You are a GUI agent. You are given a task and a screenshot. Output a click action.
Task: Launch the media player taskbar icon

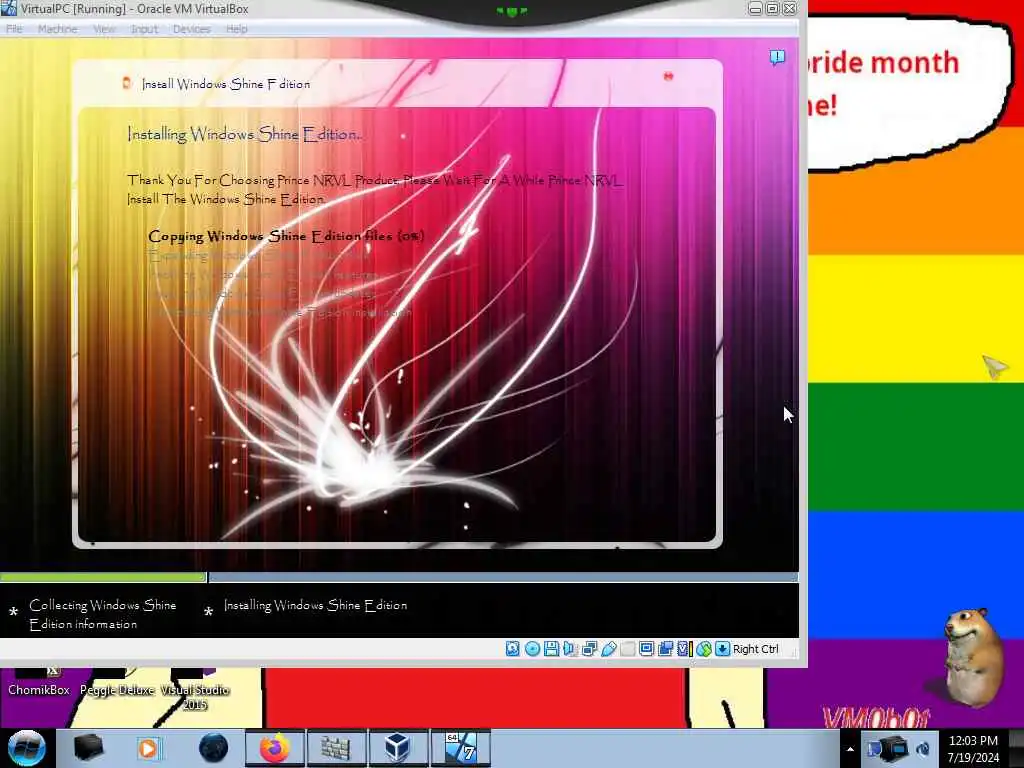pyautogui.click(x=149, y=748)
